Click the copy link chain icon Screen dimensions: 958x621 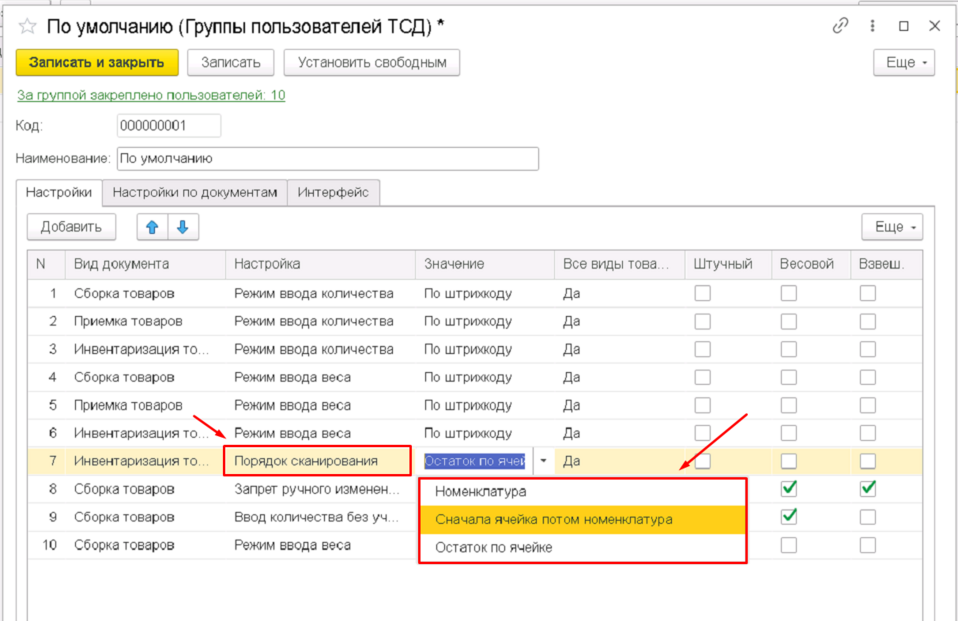point(841,27)
